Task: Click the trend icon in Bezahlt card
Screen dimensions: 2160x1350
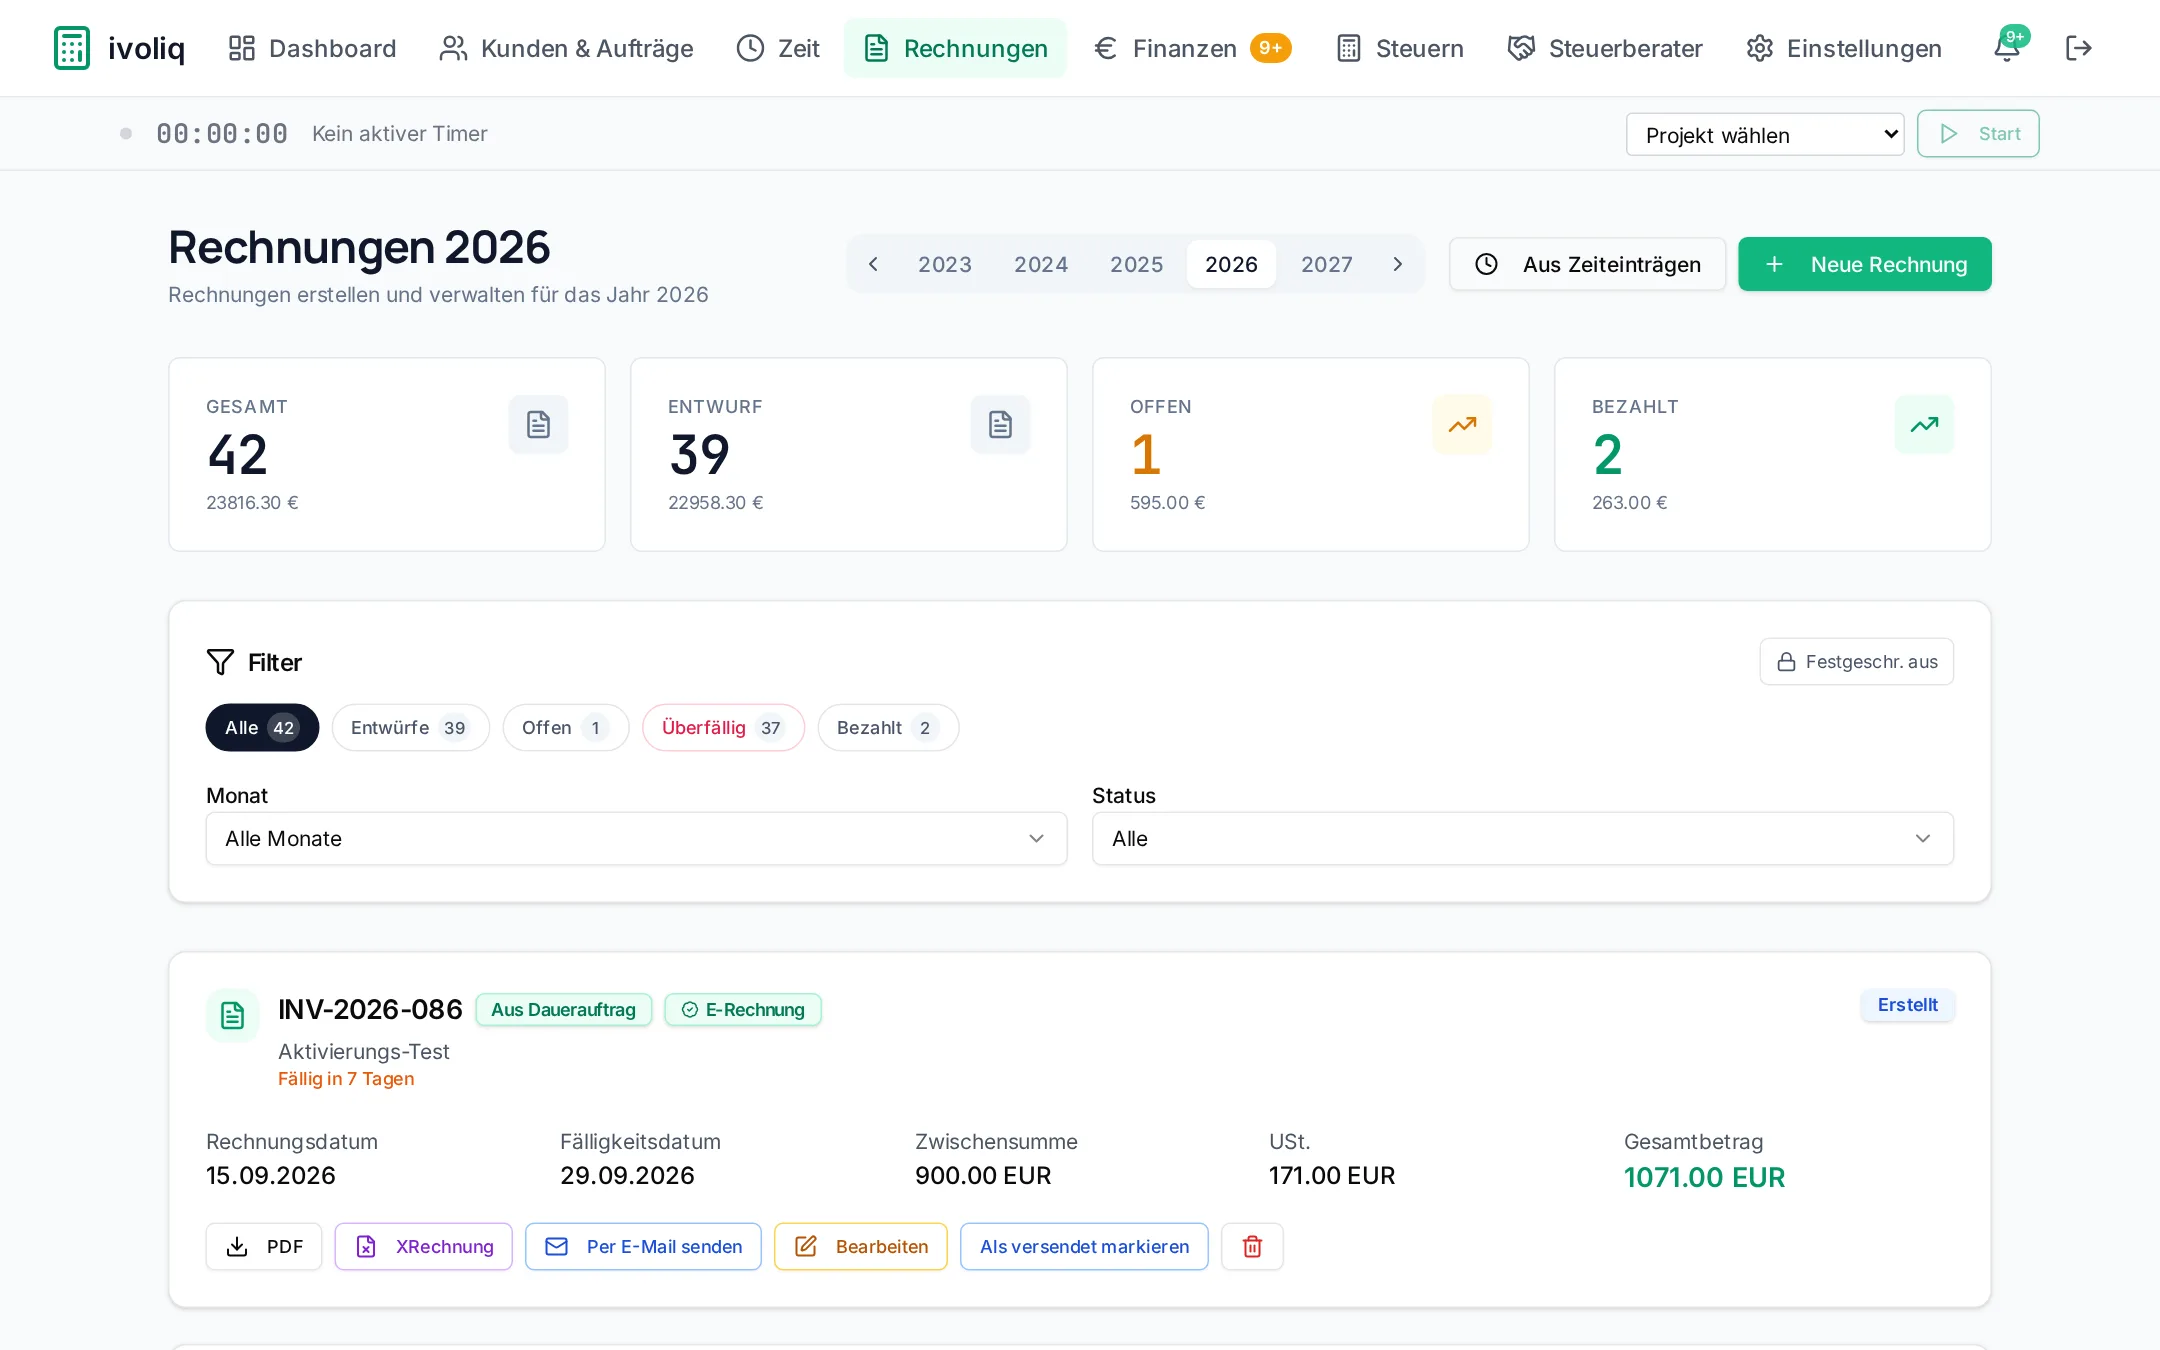Action: tap(1924, 424)
